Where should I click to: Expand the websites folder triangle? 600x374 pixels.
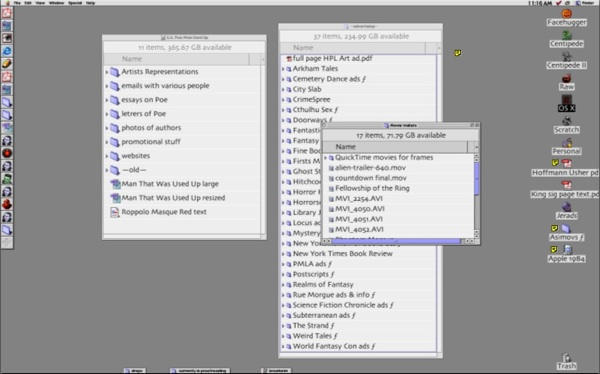[x=107, y=156]
